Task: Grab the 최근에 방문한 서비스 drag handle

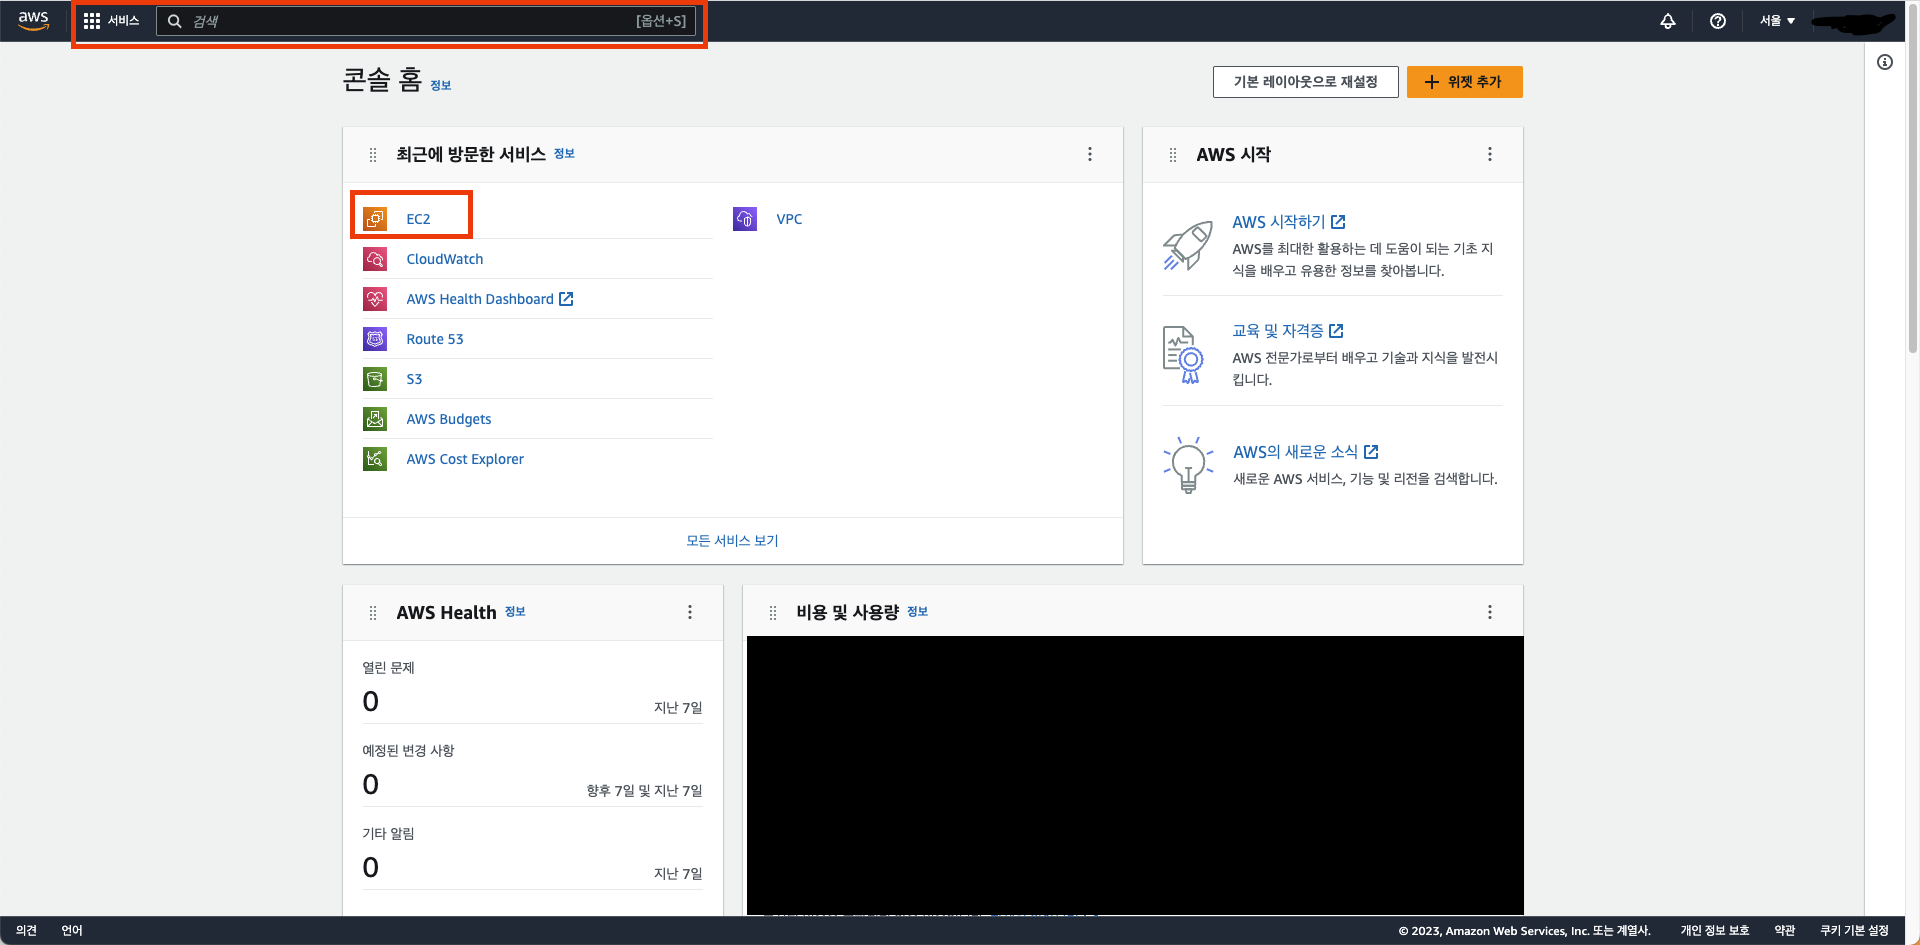Action: (x=373, y=155)
